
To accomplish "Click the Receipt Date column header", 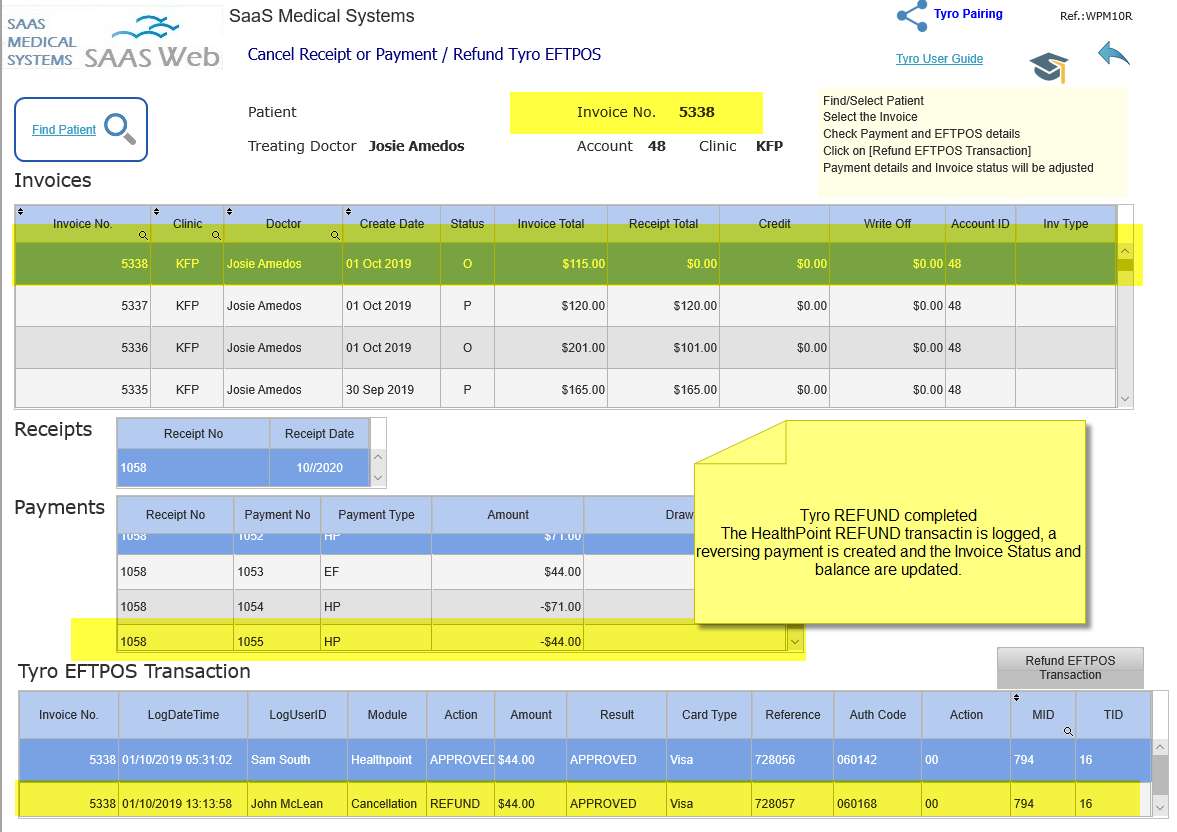I will coord(319,434).
